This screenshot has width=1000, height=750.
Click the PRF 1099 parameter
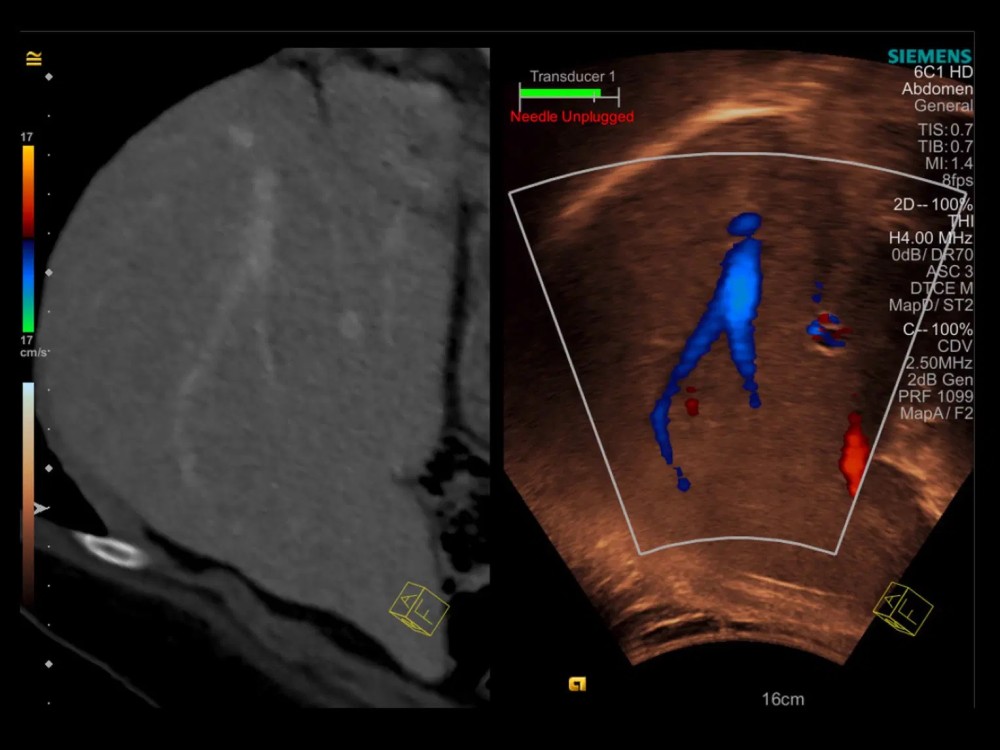935,397
